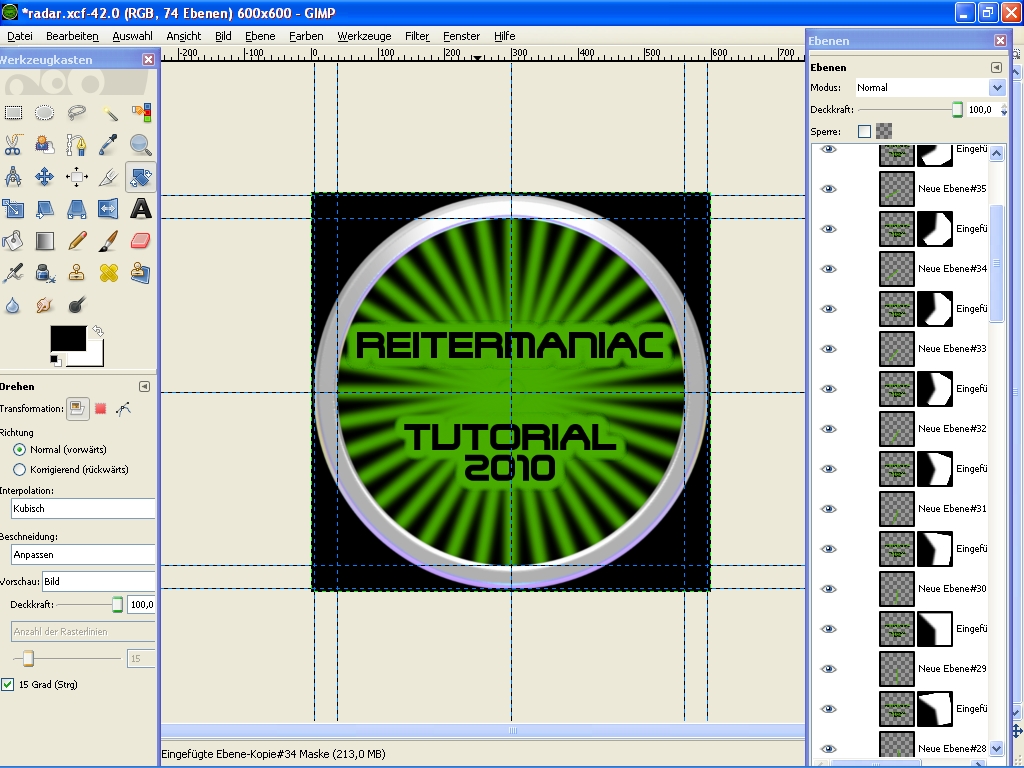Select the Zoom magnifier tool
1024x768 pixels.
[140, 144]
